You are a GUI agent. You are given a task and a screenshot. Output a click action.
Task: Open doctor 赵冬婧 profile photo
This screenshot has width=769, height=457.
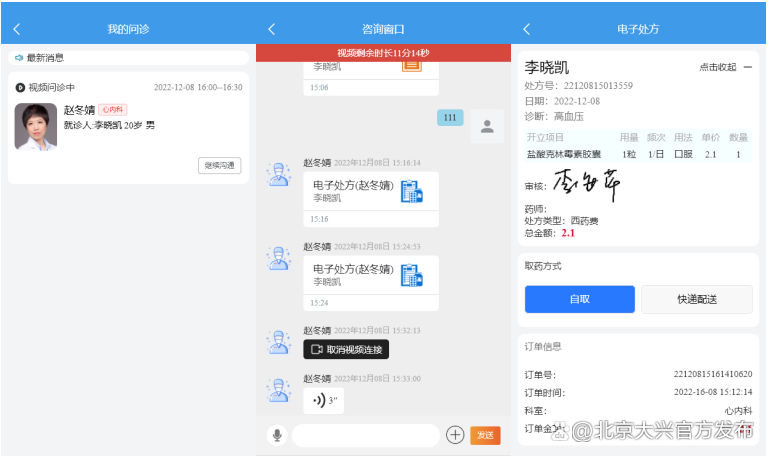pos(36,126)
